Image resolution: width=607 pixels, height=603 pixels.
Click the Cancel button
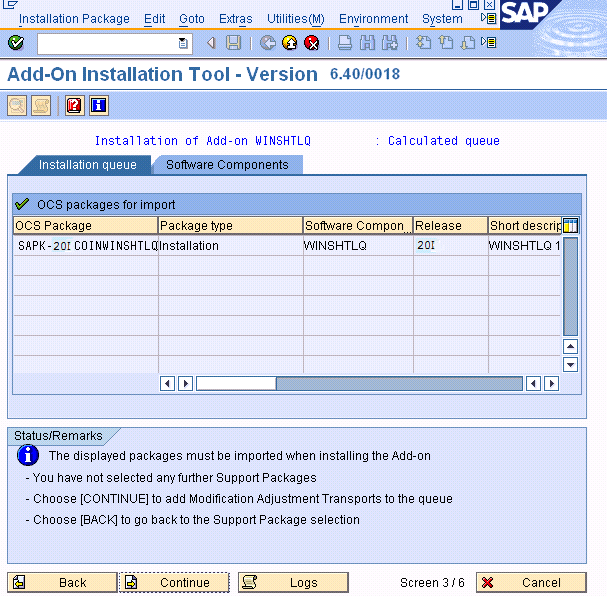pos(531,582)
